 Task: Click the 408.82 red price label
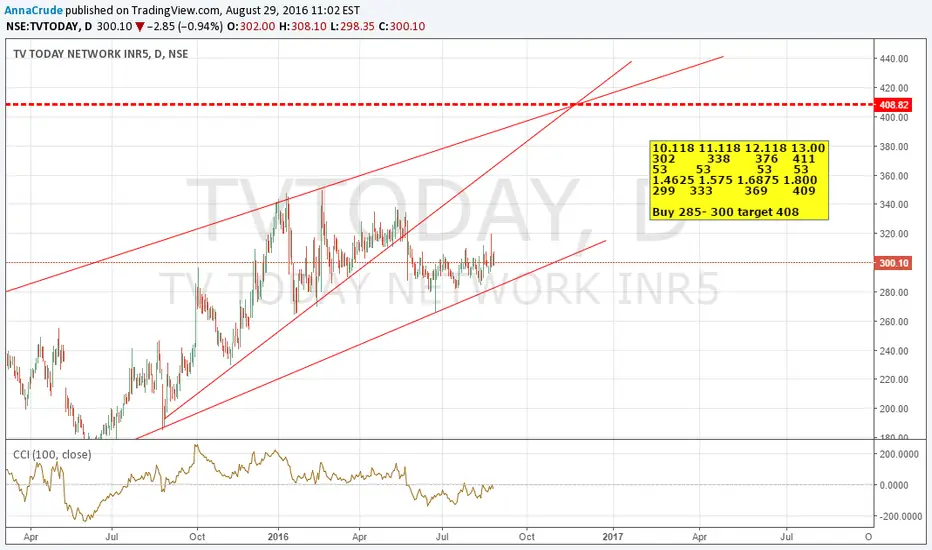click(x=893, y=105)
